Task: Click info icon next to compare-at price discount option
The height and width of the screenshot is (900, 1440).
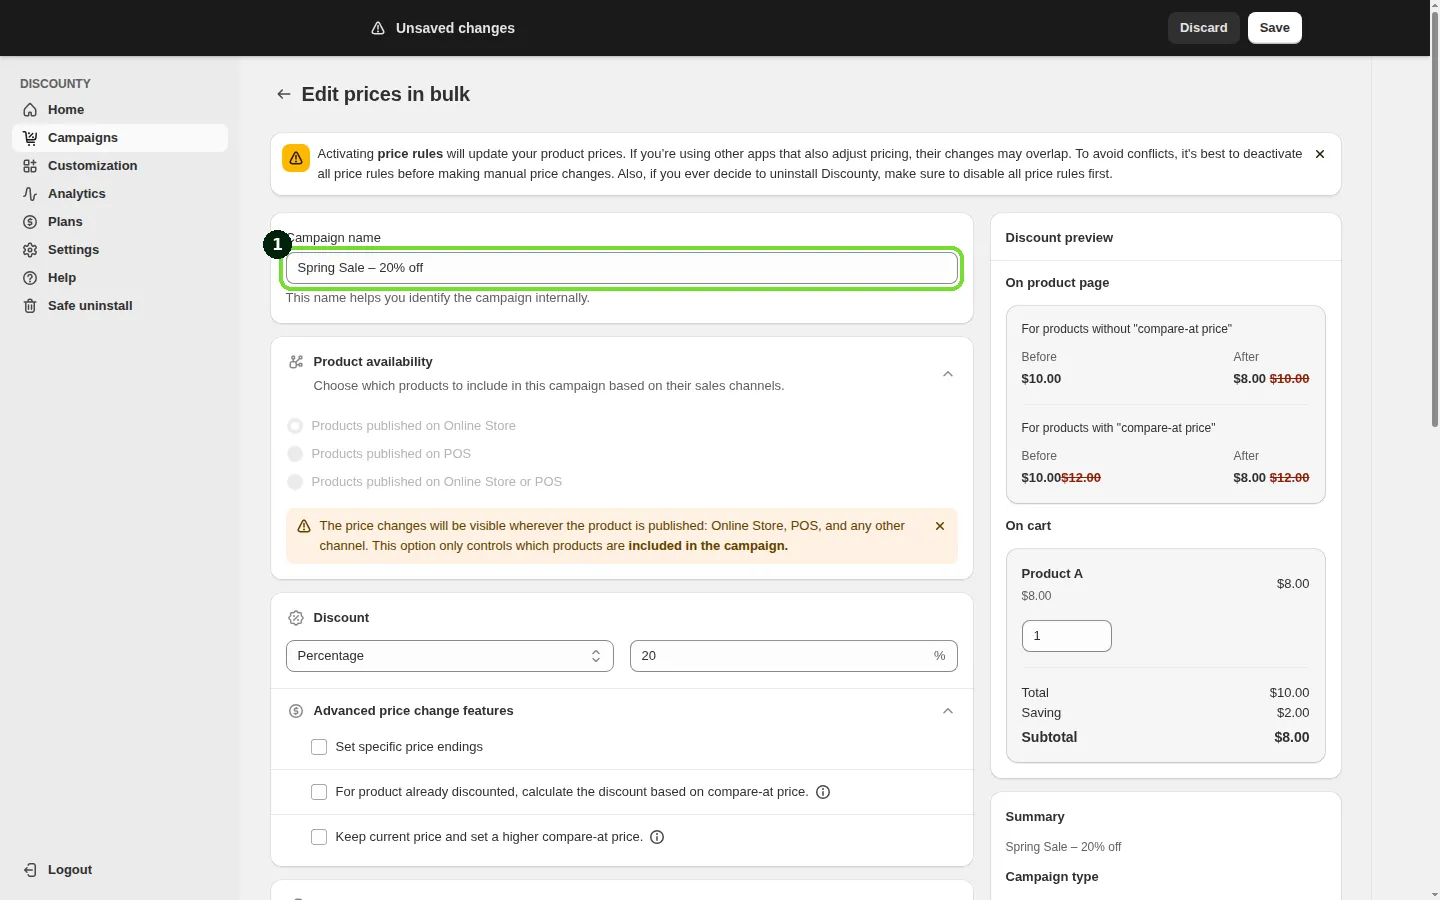Action: coord(823,792)
